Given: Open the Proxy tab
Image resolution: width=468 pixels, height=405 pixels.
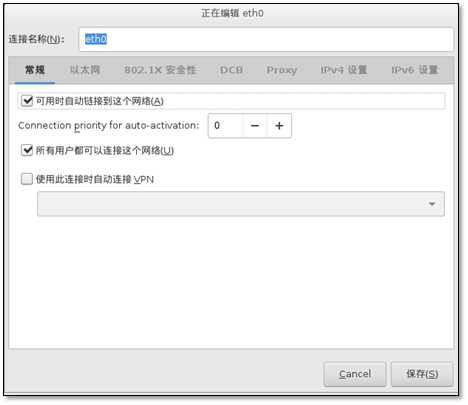Looking at the screenshot, I should pyautogui.click(x=282, y=70).
